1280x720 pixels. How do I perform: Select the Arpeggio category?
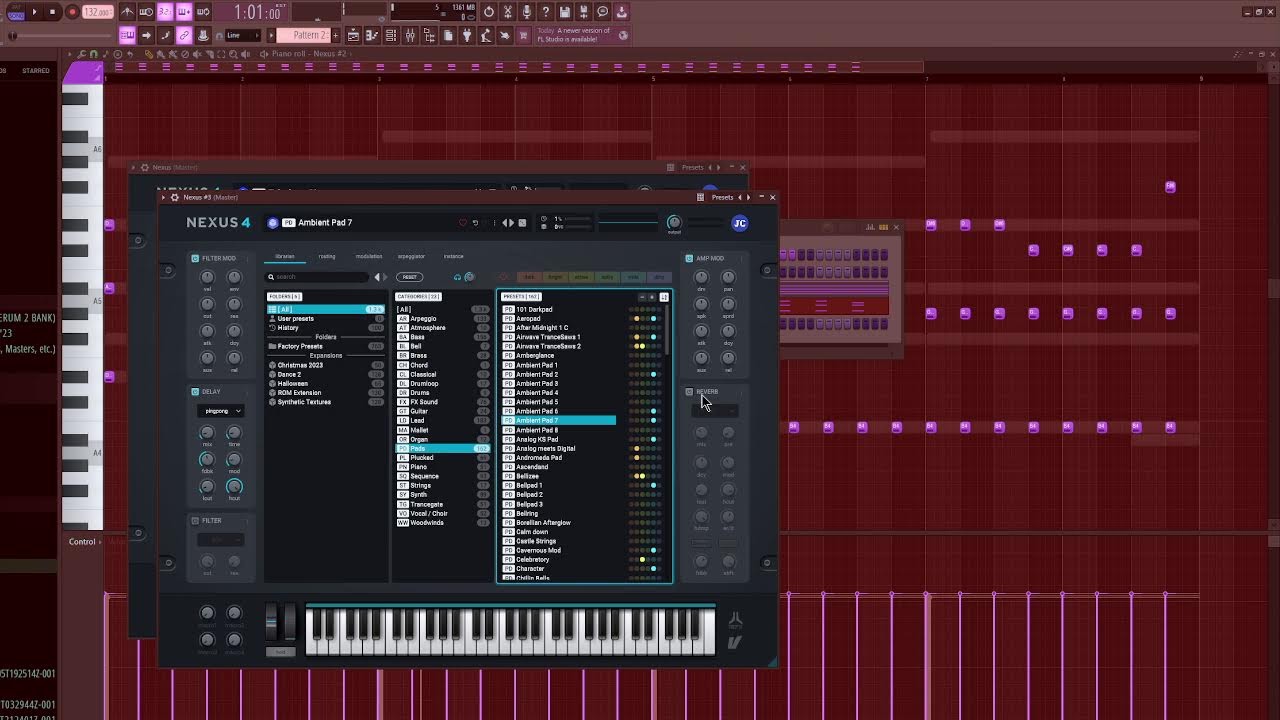(x=442, y=319)
